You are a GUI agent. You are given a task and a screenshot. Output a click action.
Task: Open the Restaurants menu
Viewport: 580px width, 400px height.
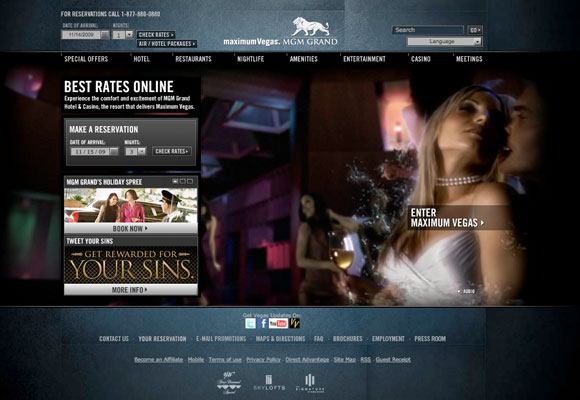(x=193, y=59)
